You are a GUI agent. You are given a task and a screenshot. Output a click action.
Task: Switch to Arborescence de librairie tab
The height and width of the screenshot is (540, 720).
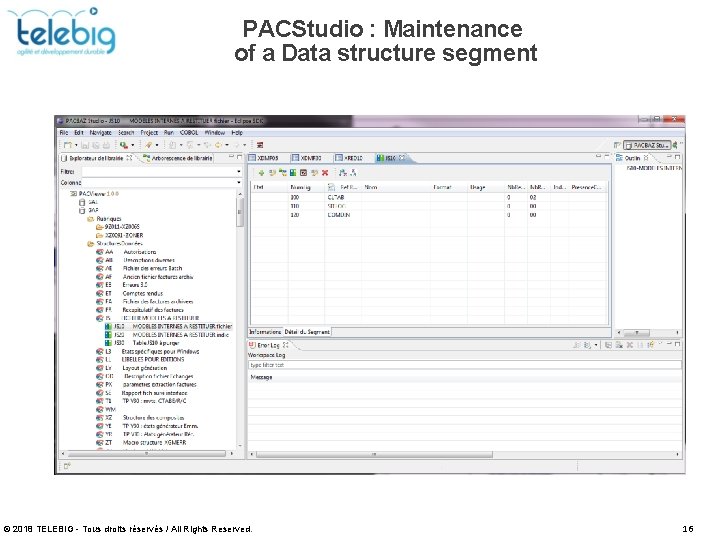[x=178, y=158]
